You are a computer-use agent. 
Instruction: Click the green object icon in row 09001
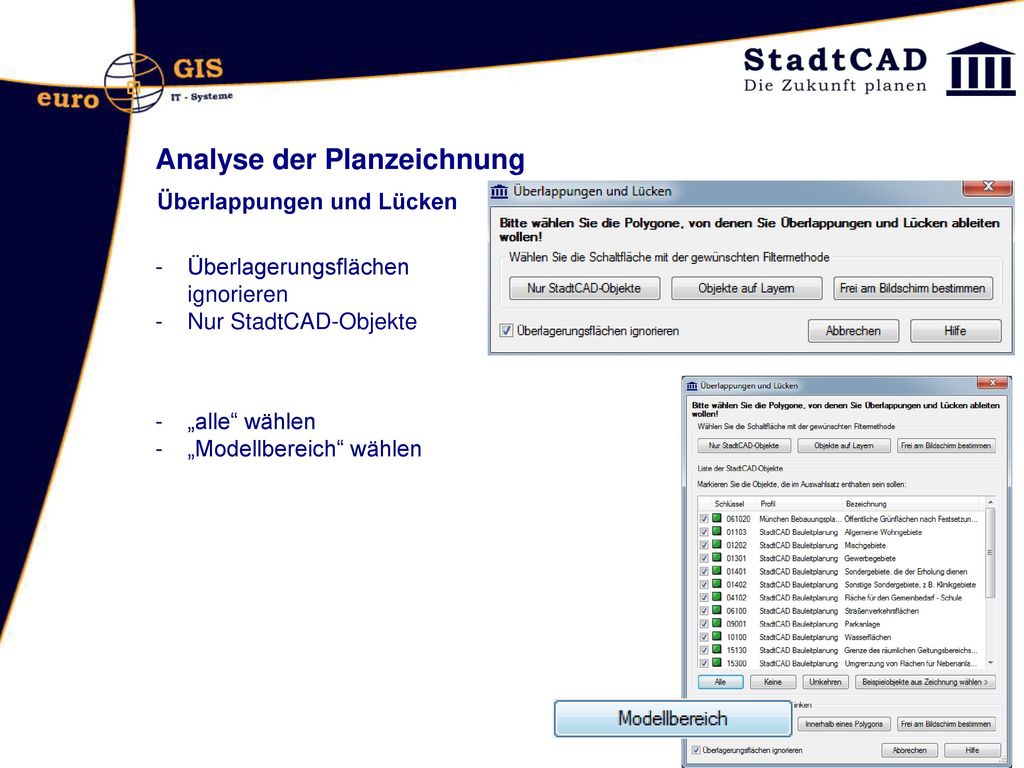716,624
